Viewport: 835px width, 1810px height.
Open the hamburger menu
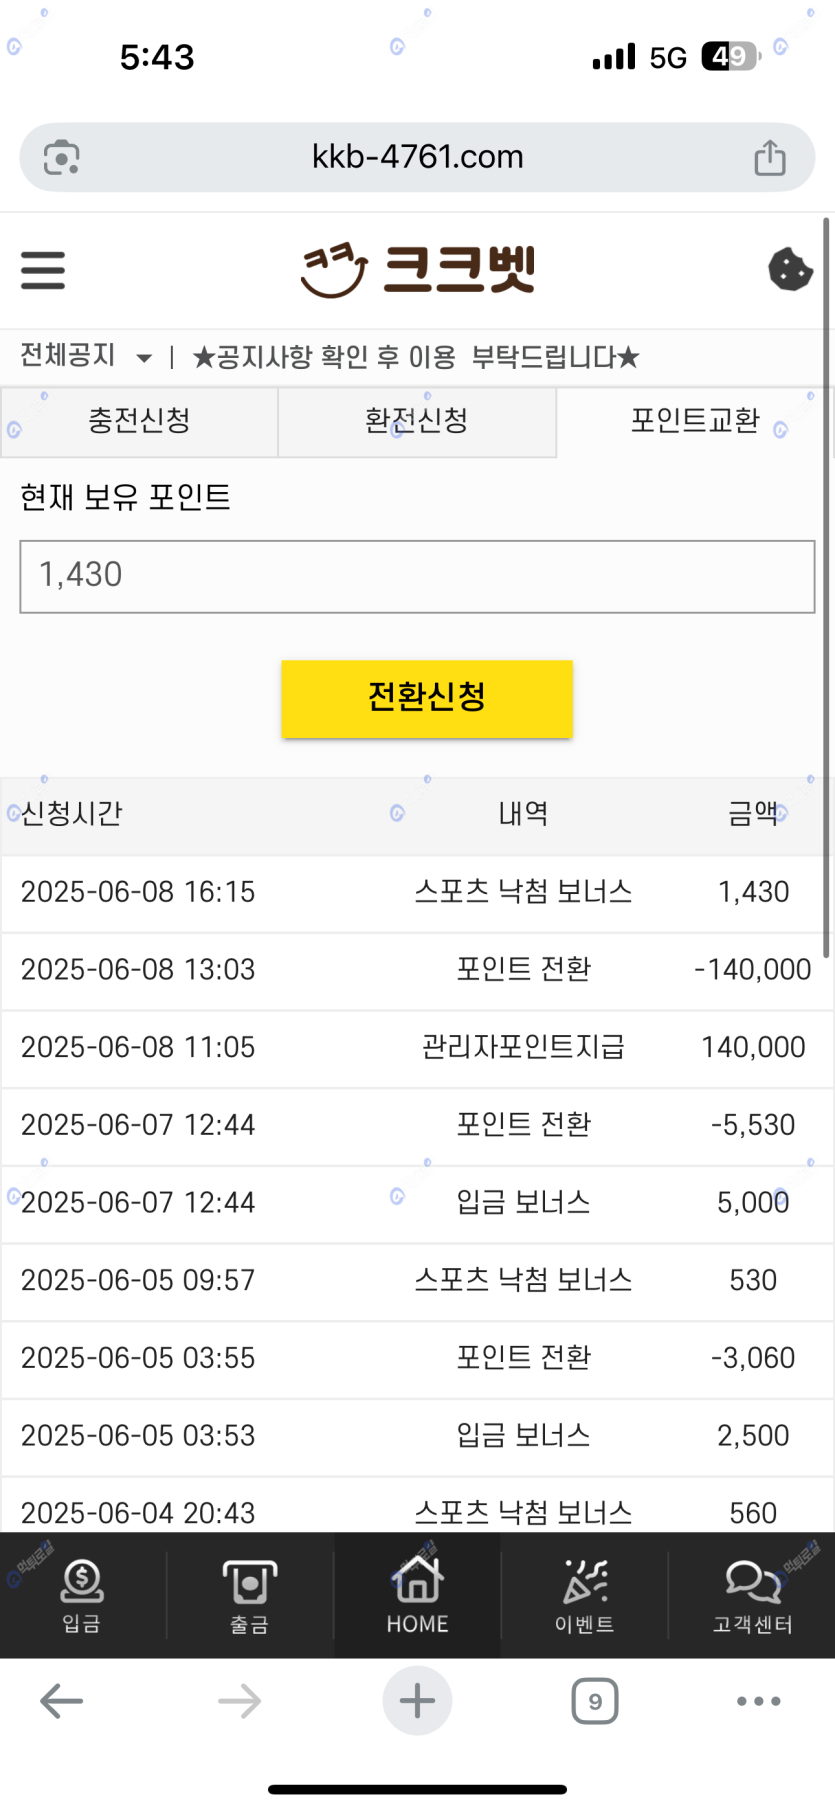[x=43, y=270]
